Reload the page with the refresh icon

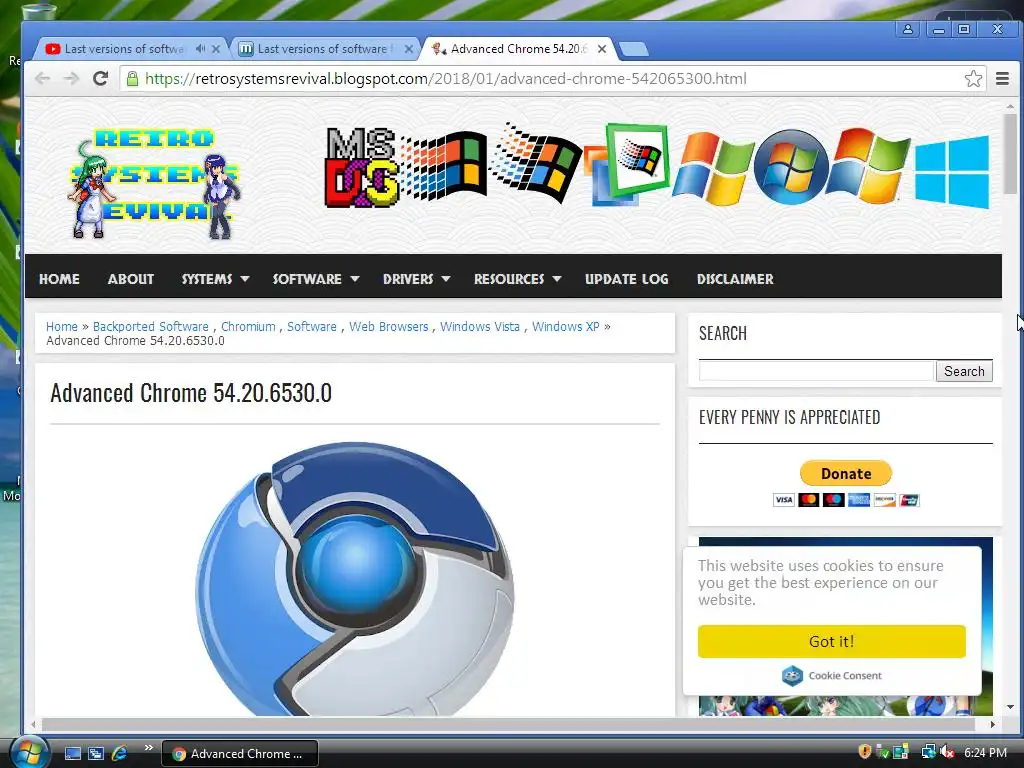point(100,79)
